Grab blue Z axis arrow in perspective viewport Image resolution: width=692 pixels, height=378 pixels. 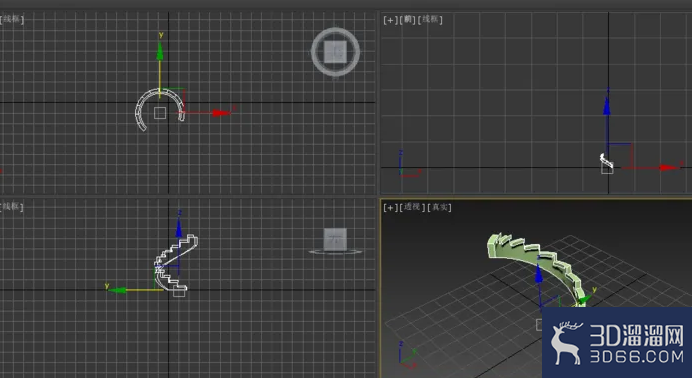(539, 274)
